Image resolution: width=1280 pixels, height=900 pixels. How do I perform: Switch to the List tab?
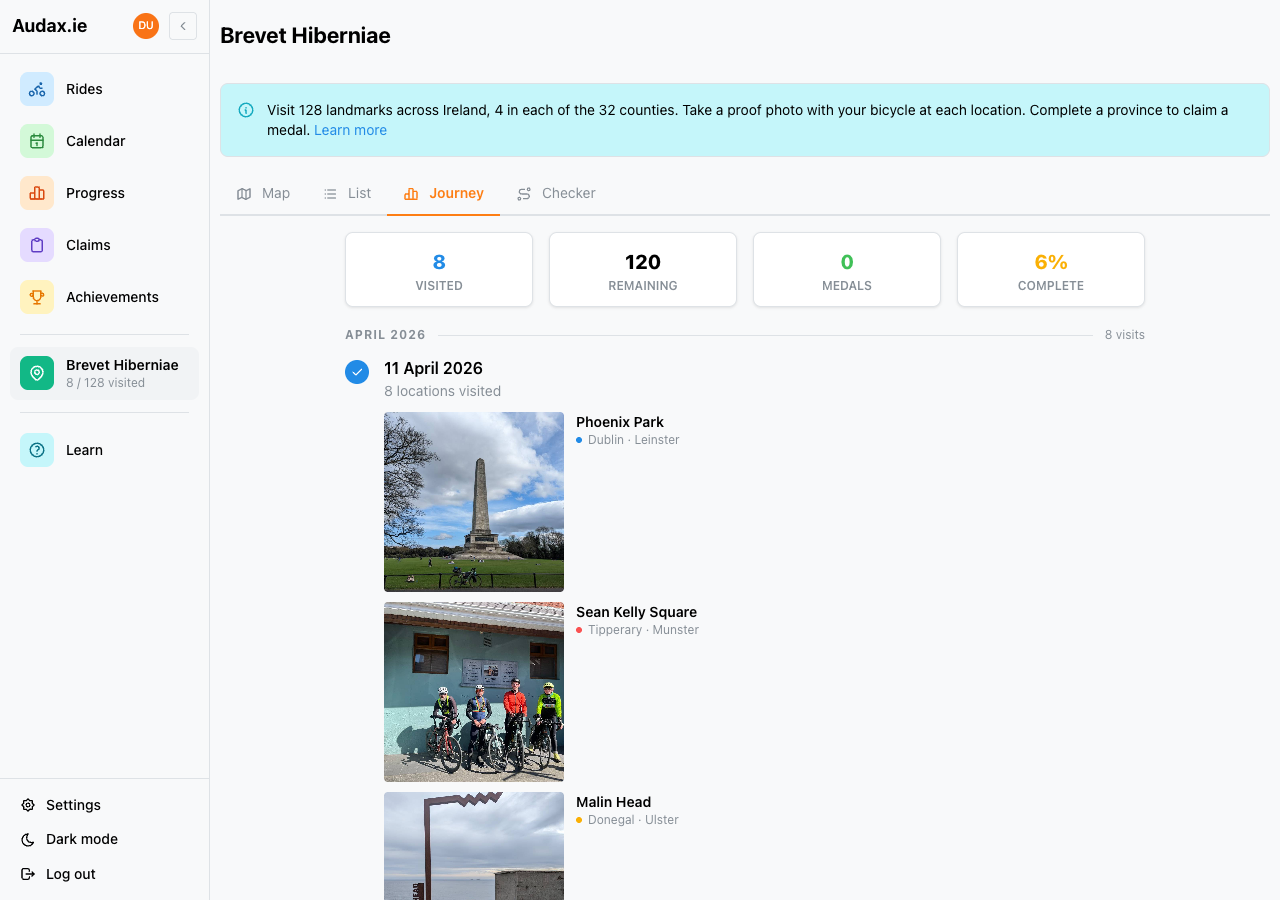[x=347, y=193]
